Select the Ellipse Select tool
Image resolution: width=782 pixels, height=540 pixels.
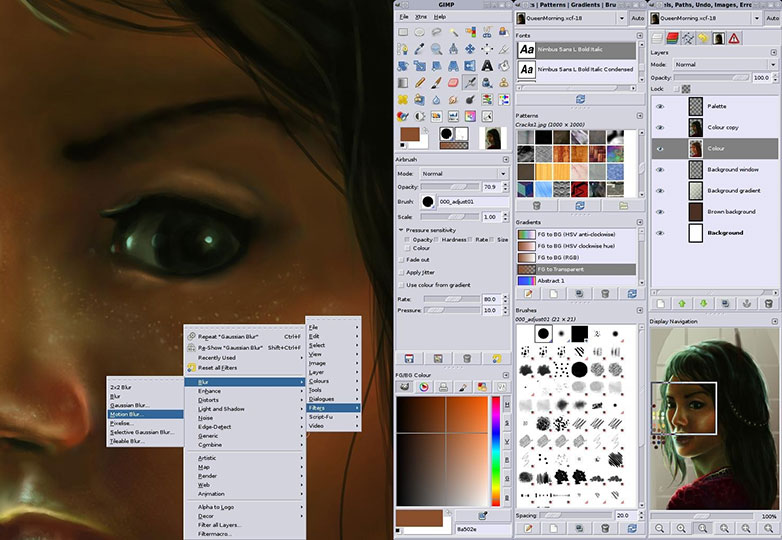pos(419,32)
